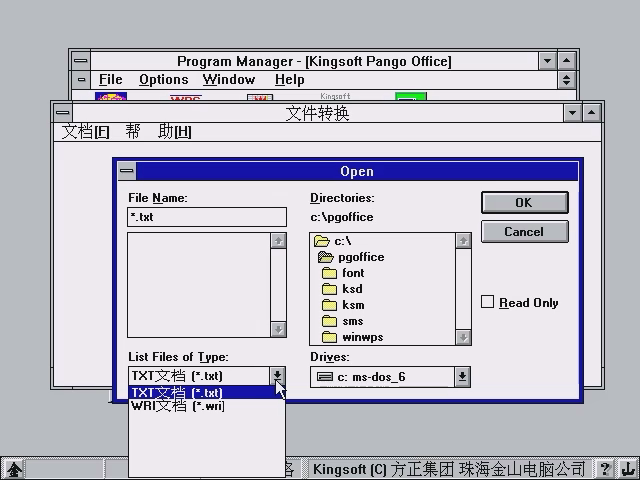640x480 pixels.
Task: Open the c:\ root folder in Directories list
Action: coord(333,241)
